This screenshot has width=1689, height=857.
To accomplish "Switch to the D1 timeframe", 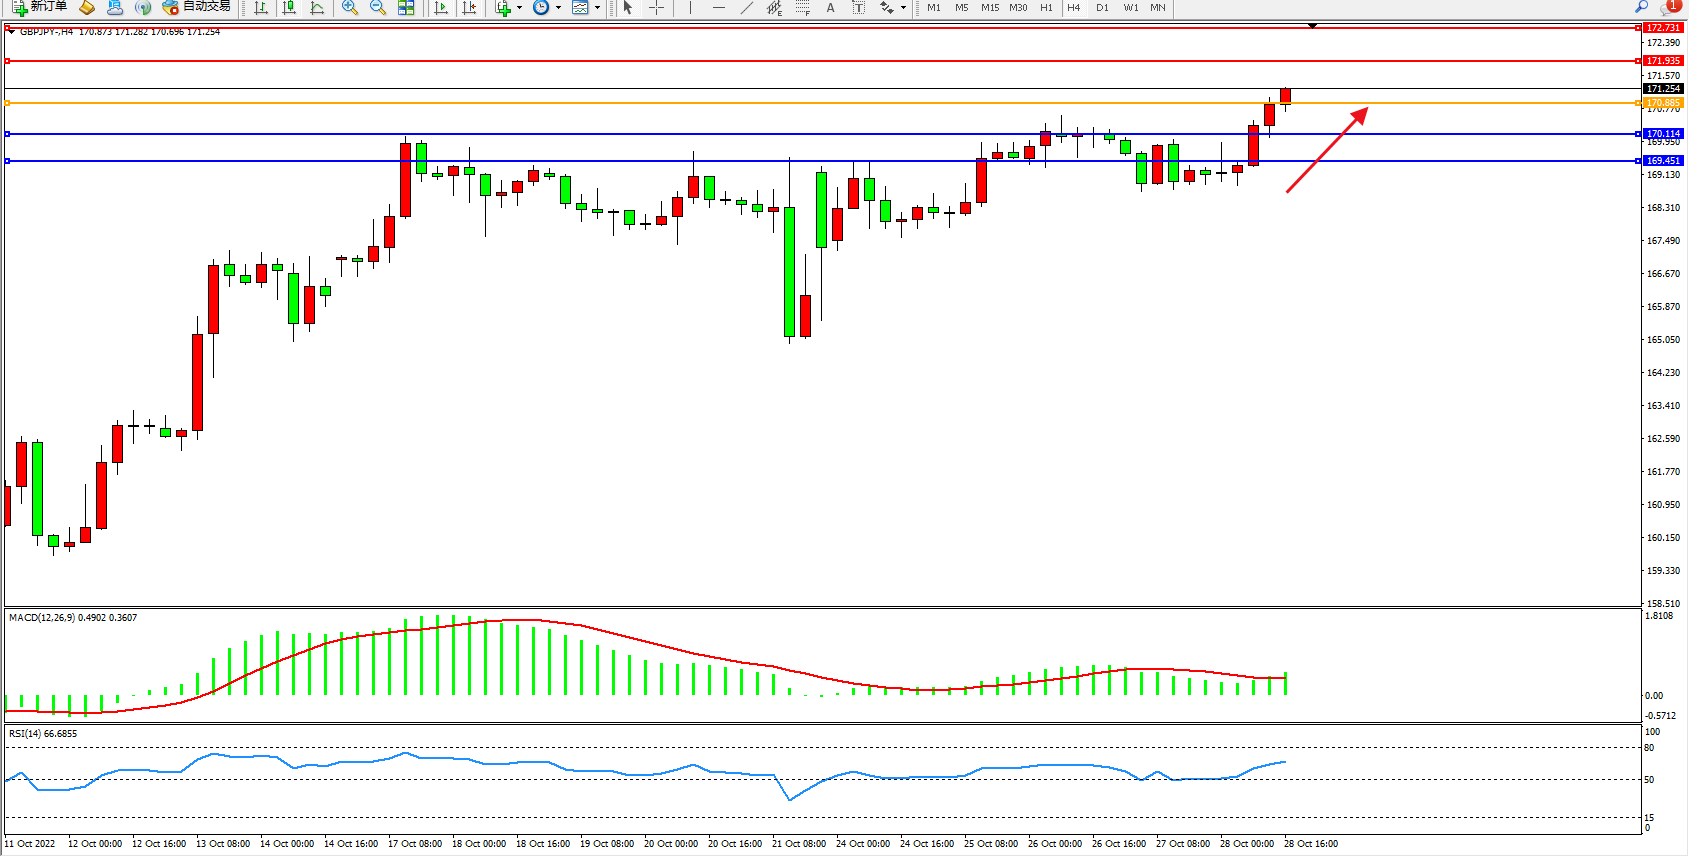I will [x=1102, y=8].
